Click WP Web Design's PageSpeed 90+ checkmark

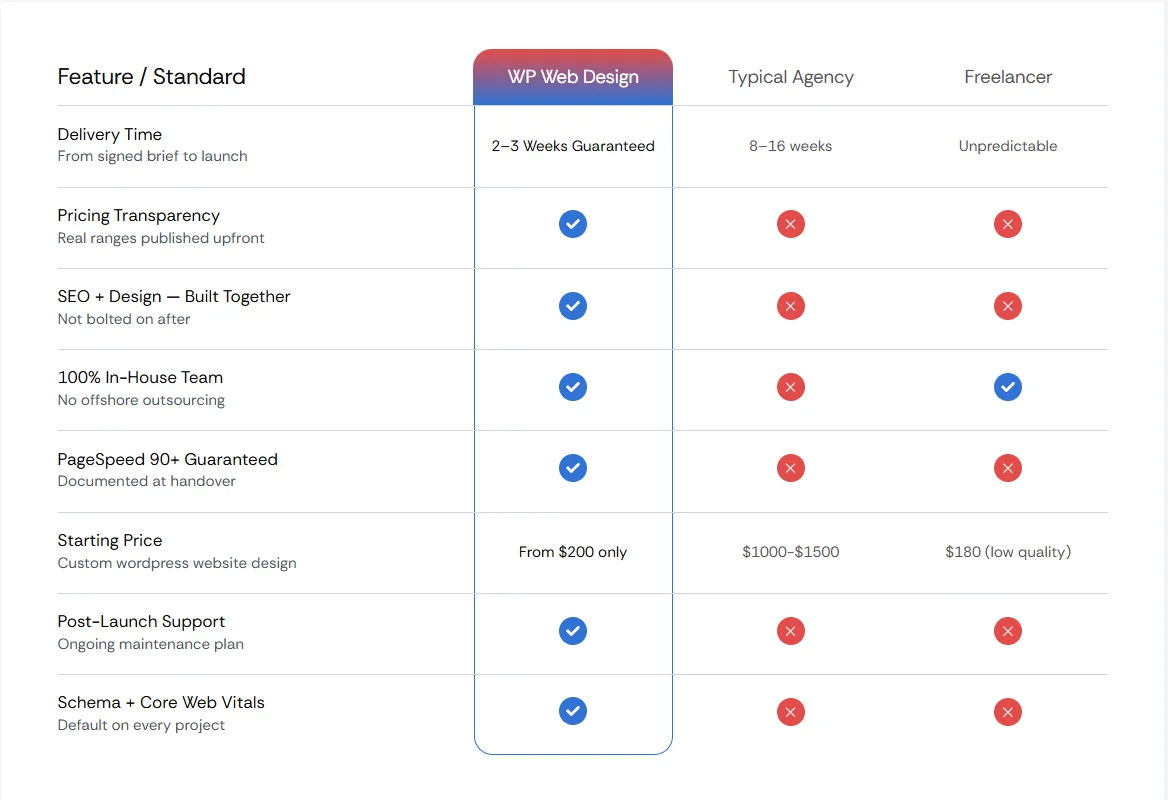(573, 468)
